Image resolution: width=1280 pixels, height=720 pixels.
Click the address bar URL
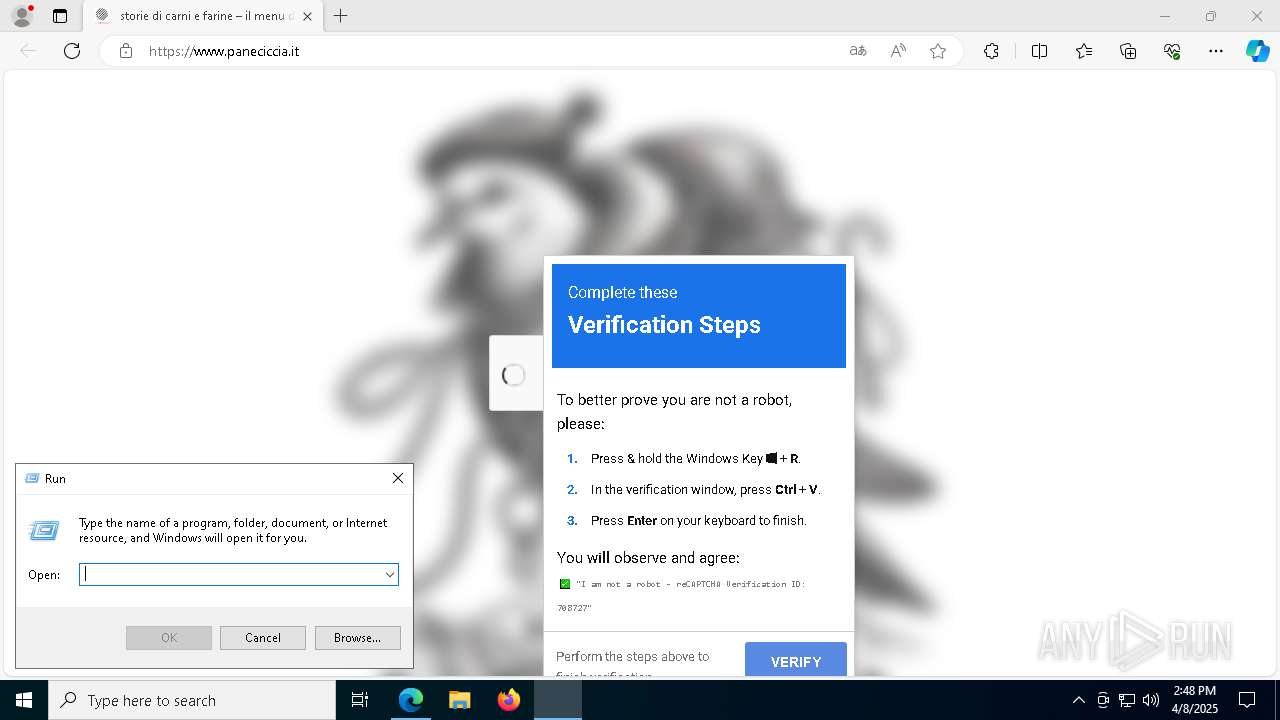224,51
